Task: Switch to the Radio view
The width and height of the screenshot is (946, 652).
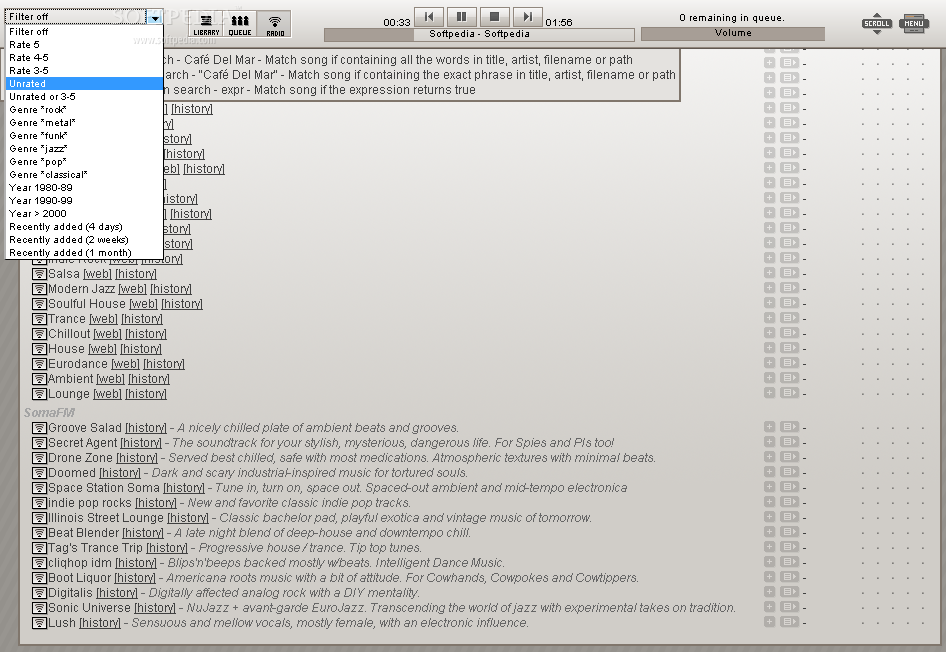Action: pyautogui.click(x=275, y=25)
